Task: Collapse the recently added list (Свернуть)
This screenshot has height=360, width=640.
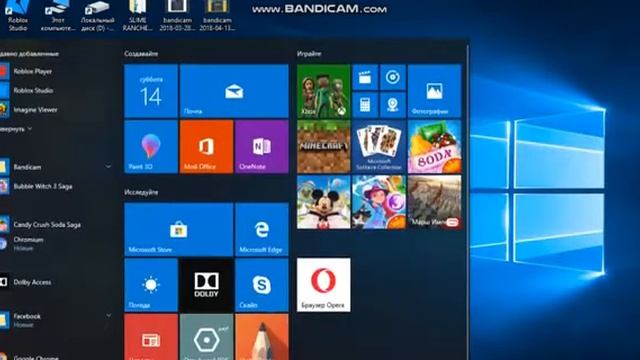Action: 16,129
